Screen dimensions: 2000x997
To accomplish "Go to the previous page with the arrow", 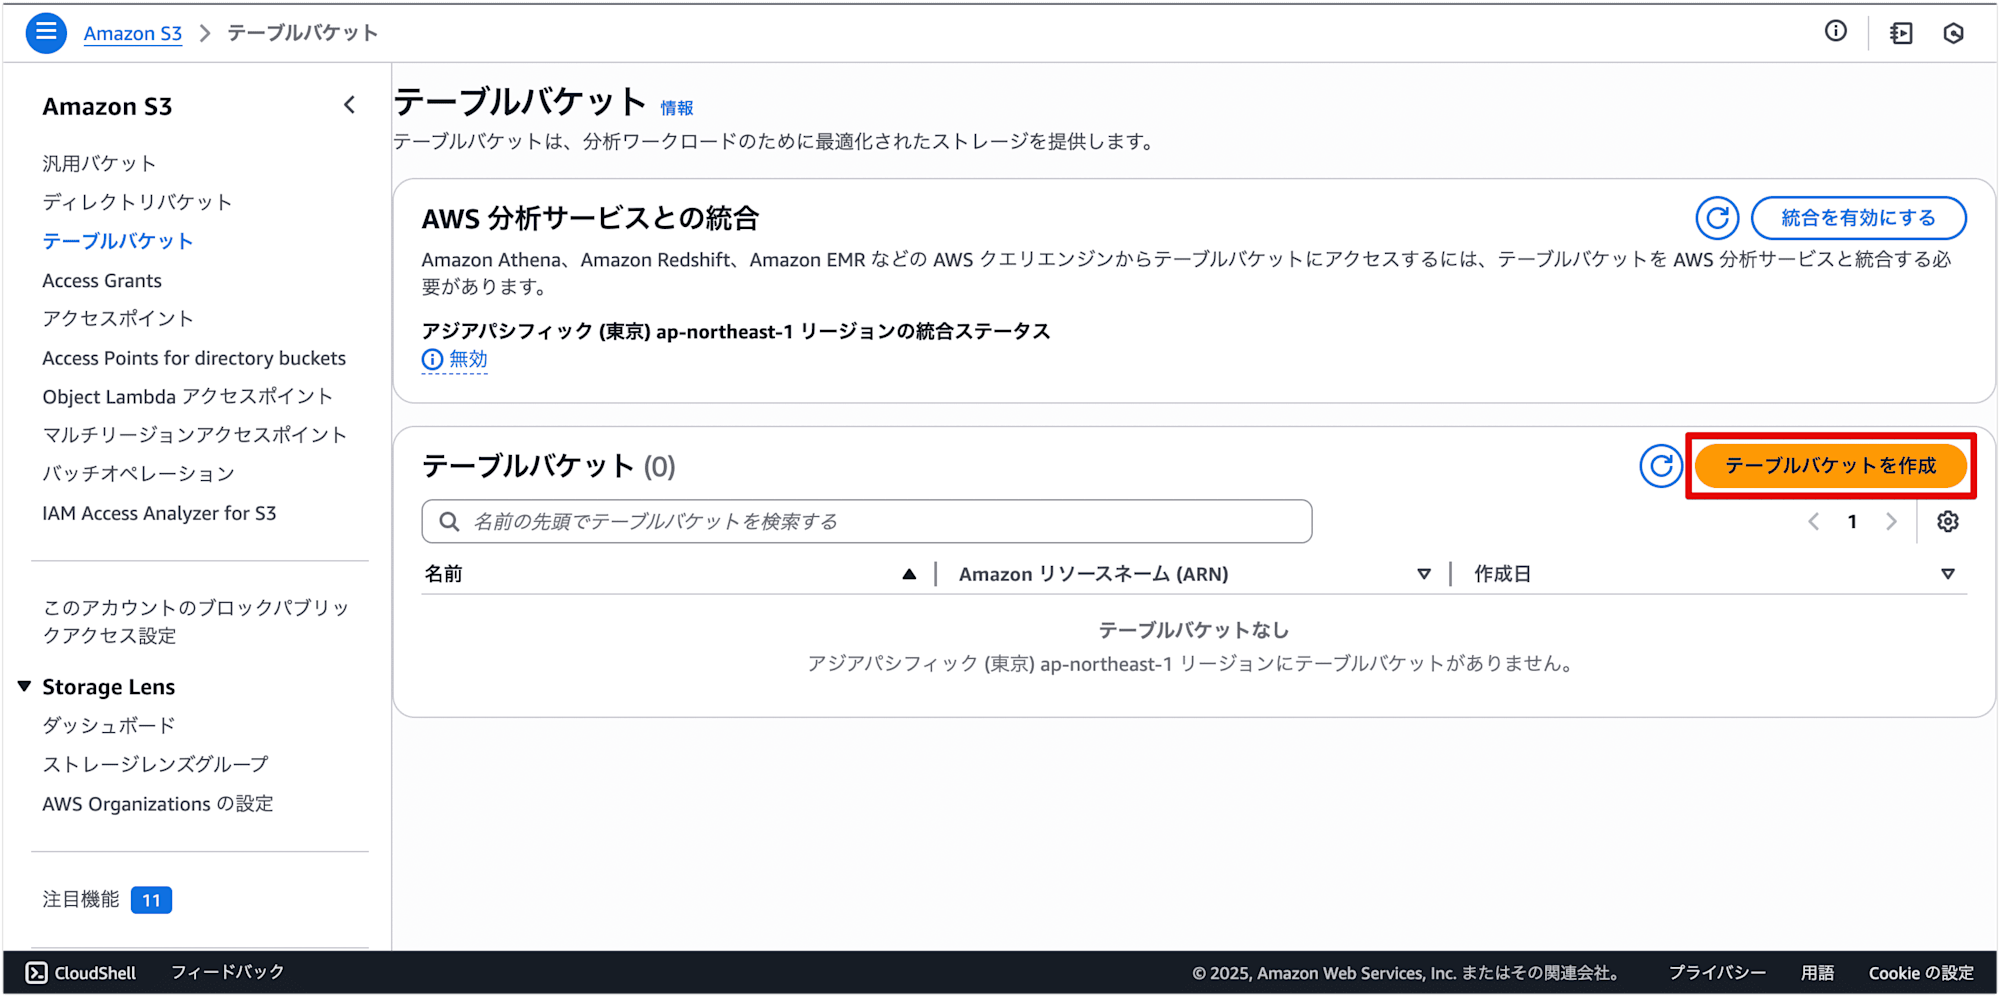I will pyautogui.click(x=1813, y=521).
